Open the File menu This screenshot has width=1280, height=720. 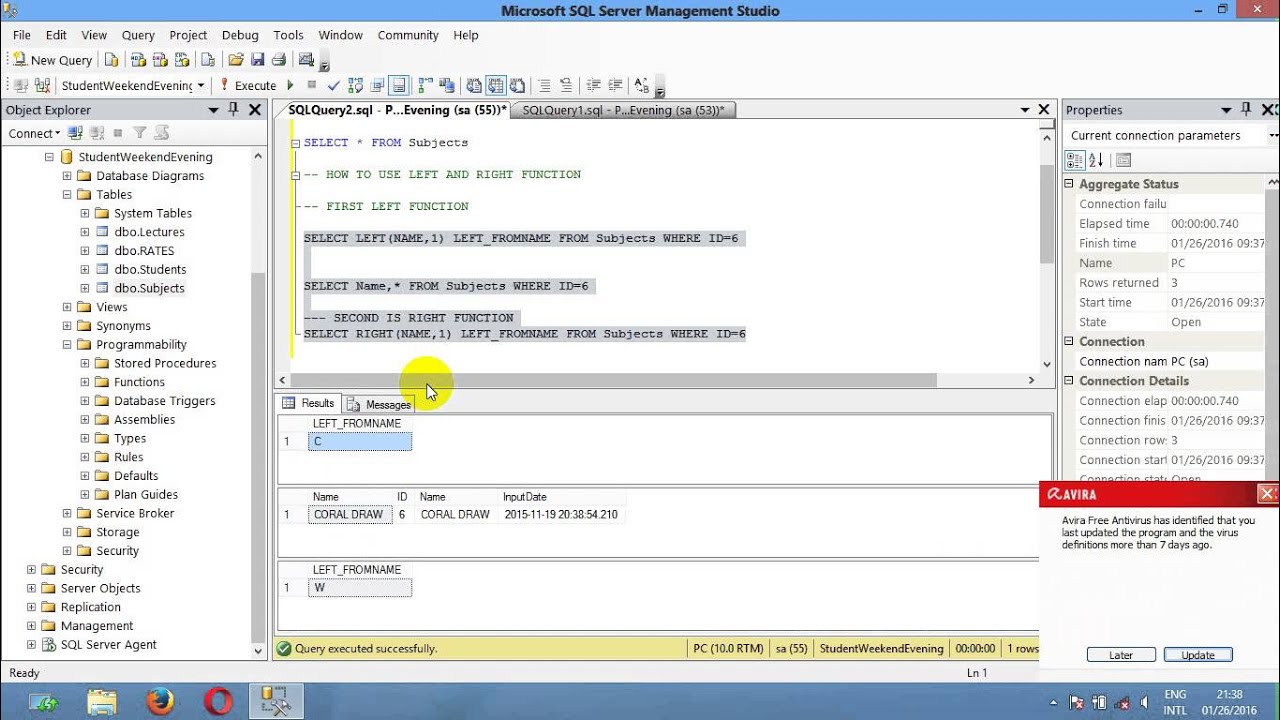tap(22, 35)
